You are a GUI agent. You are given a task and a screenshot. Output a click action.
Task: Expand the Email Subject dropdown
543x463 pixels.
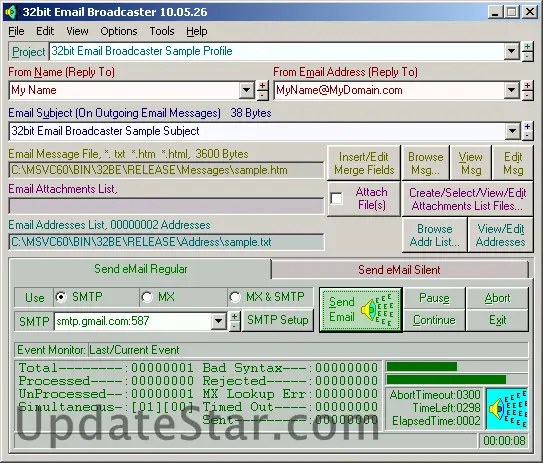click(512, 131)
